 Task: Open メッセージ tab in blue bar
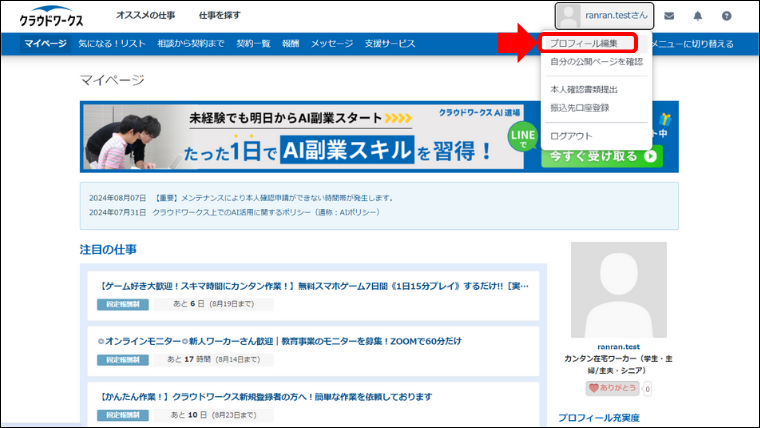[332, 44]
